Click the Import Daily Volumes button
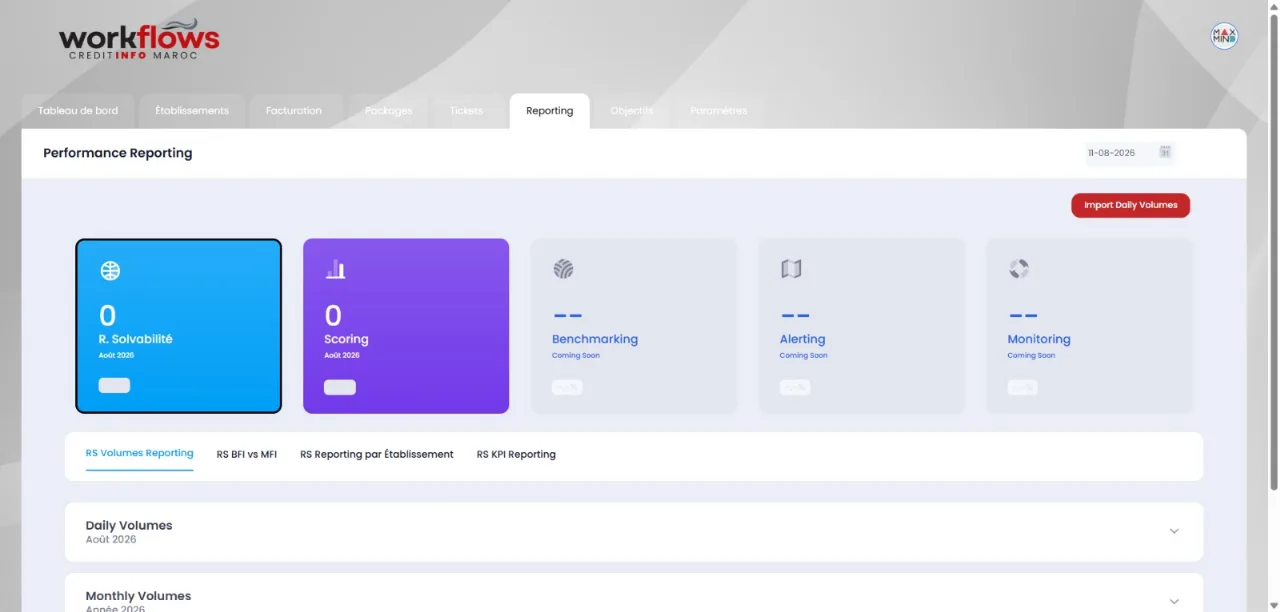Screen dimensions: 1280x612 tap(1130, 205)
